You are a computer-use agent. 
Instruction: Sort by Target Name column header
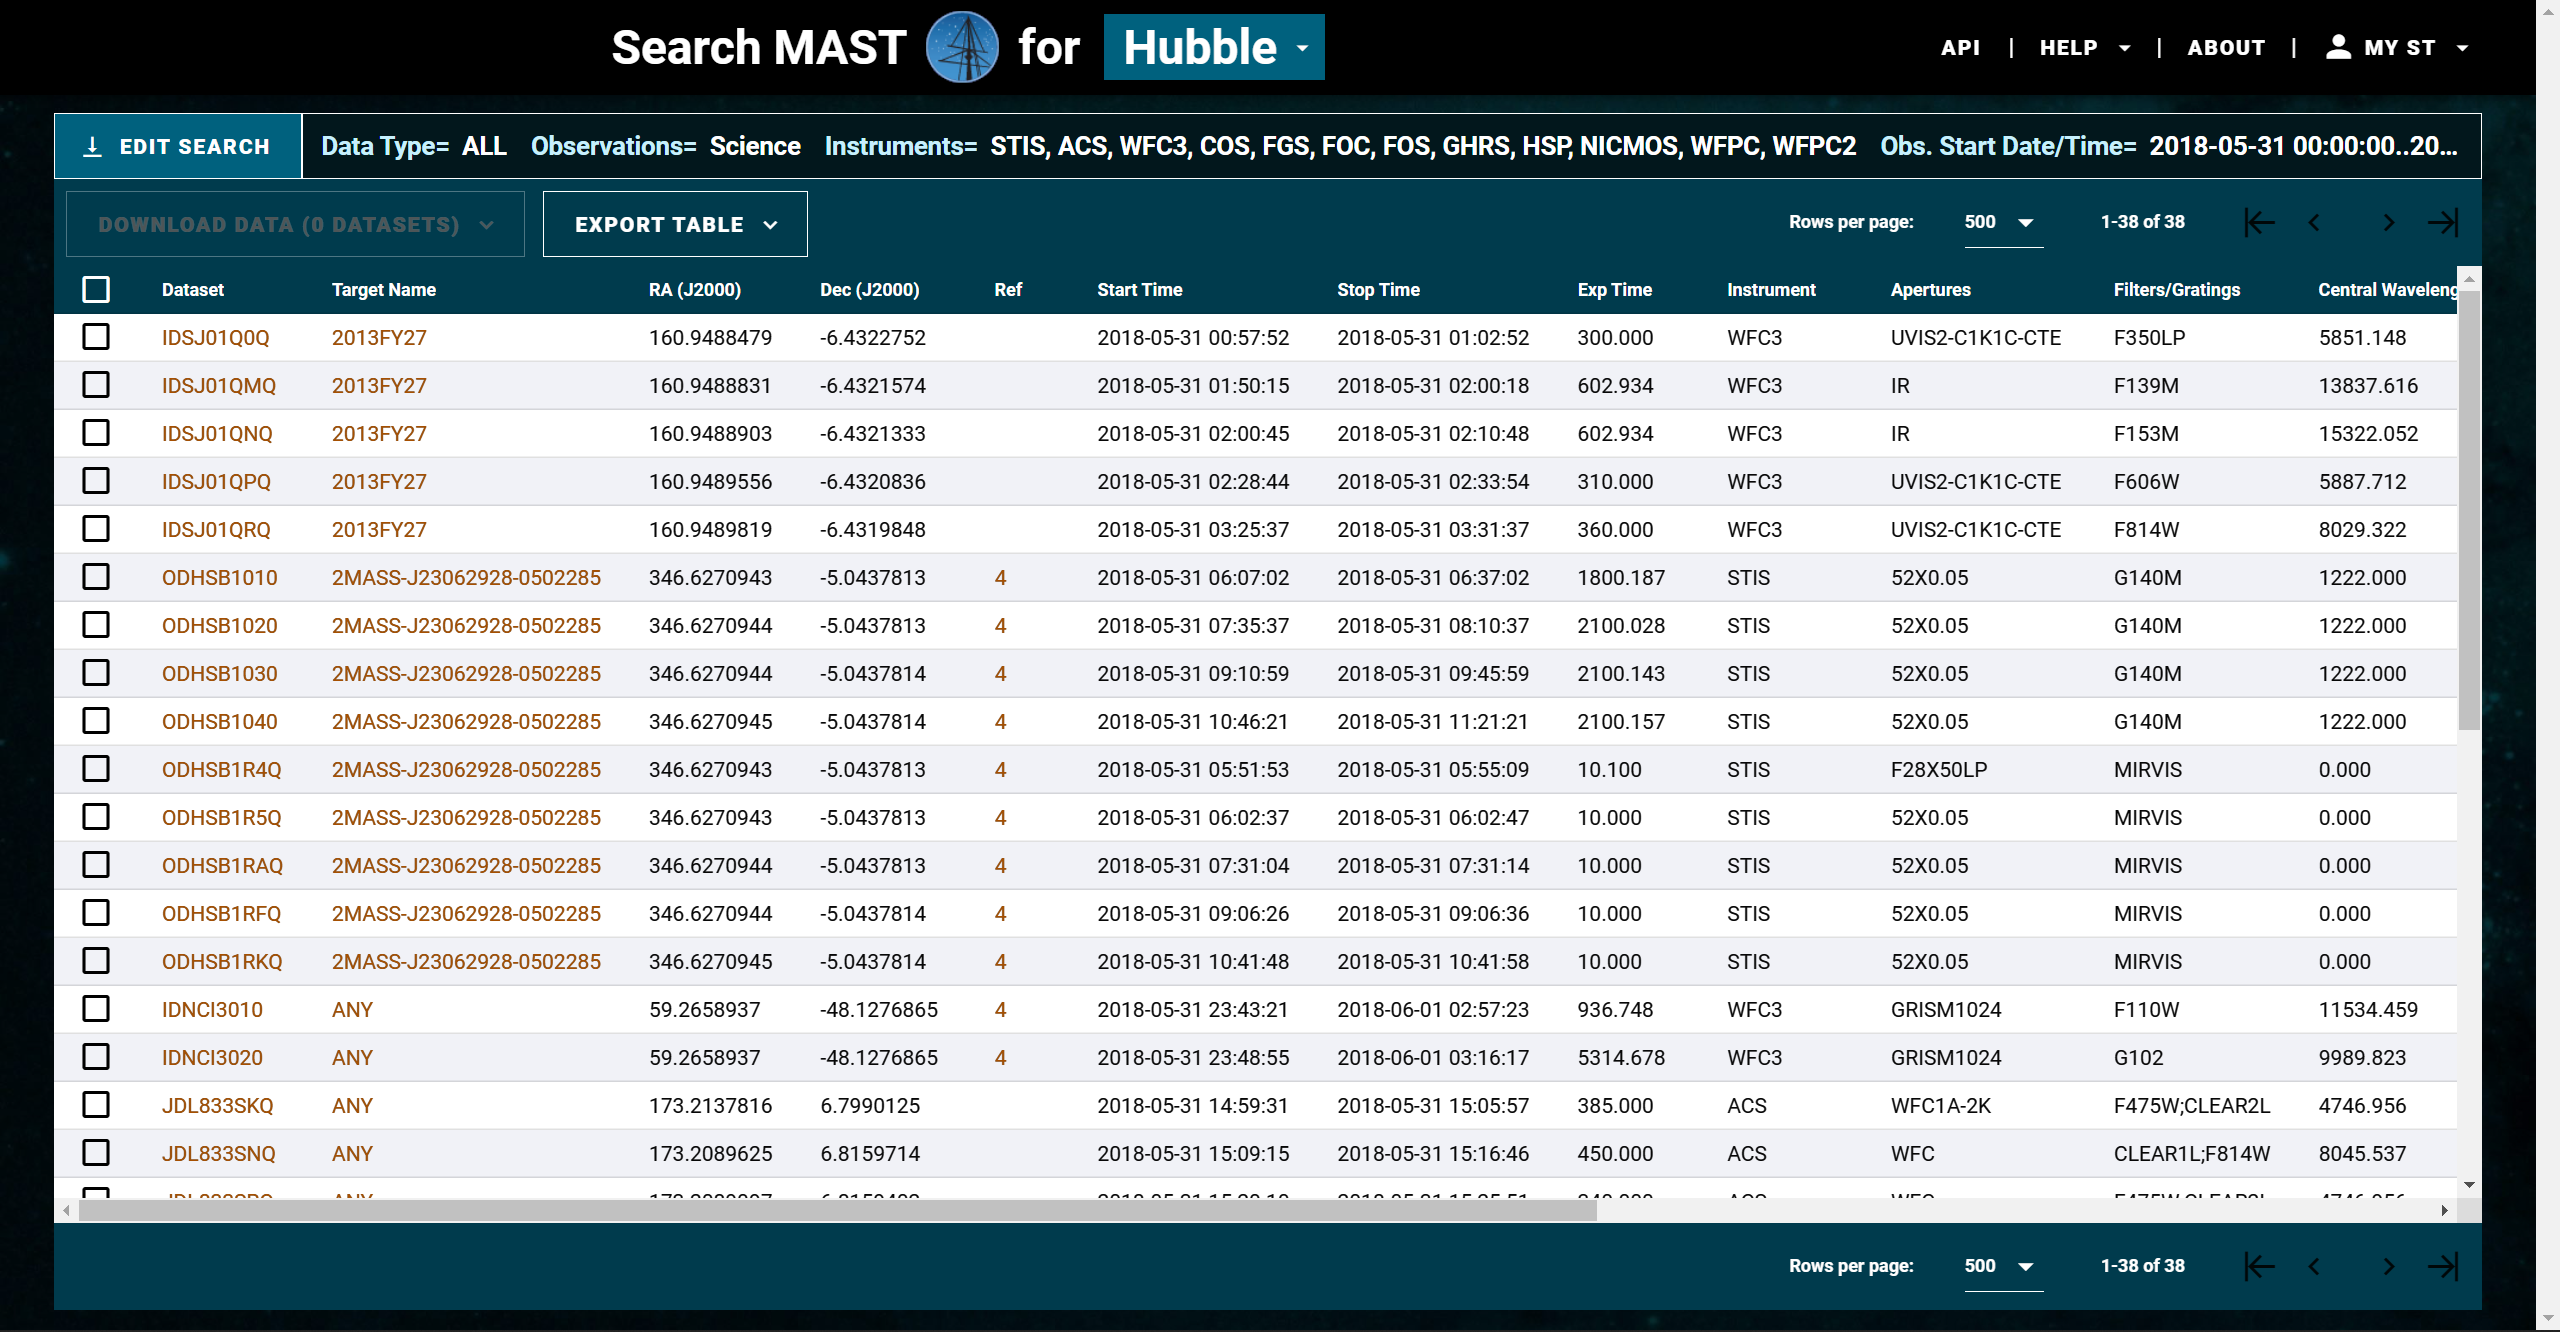tap(384, 290)
